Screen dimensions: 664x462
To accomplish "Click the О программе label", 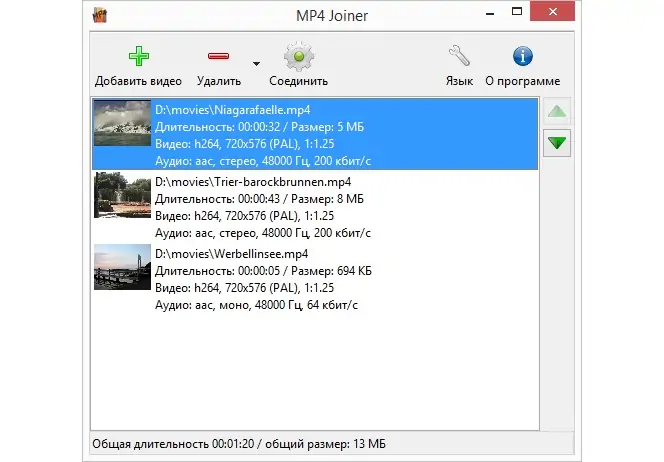I will (523, 81).
